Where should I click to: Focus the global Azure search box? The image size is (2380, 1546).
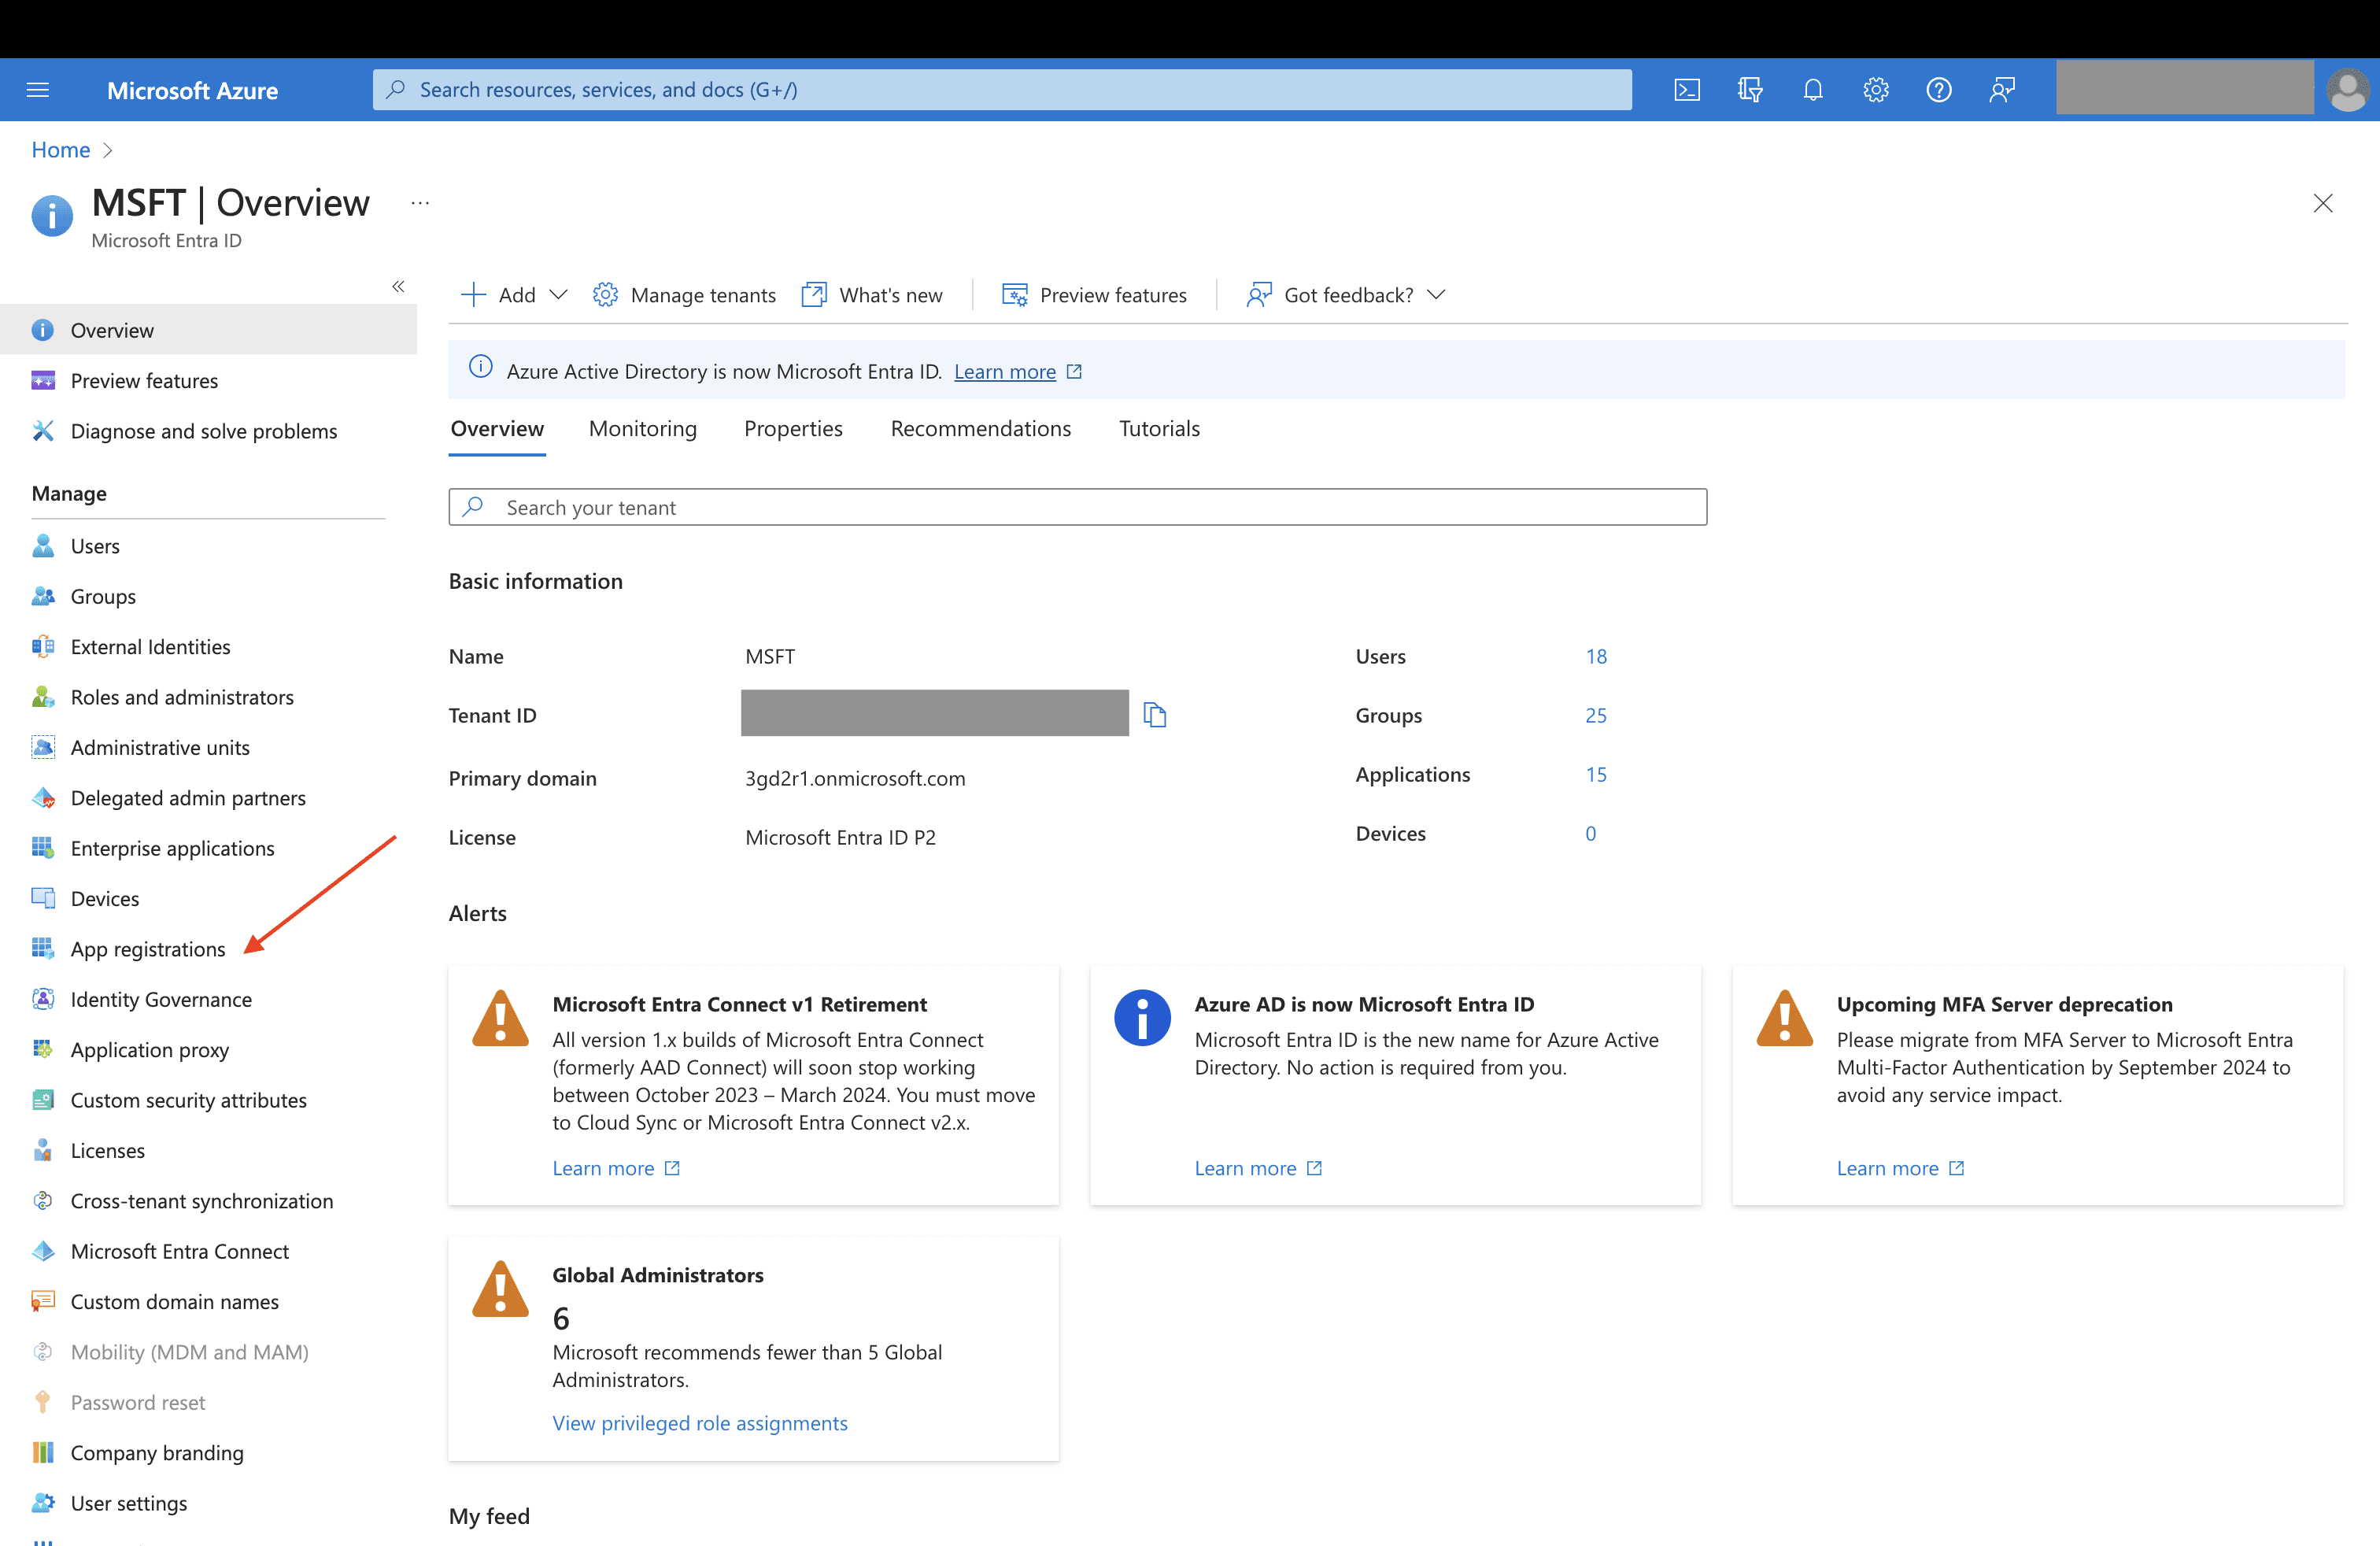[1002, 90]
